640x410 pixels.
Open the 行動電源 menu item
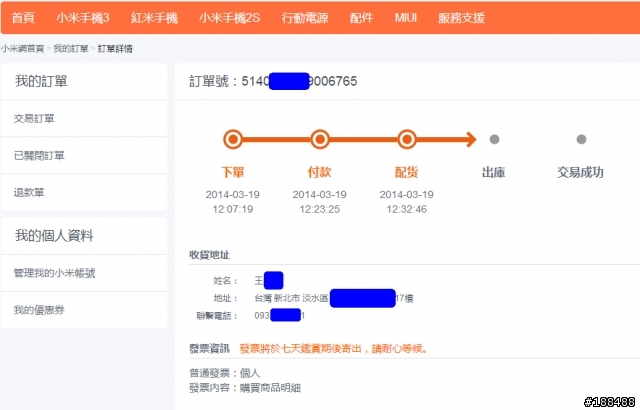tap(305, 18)
